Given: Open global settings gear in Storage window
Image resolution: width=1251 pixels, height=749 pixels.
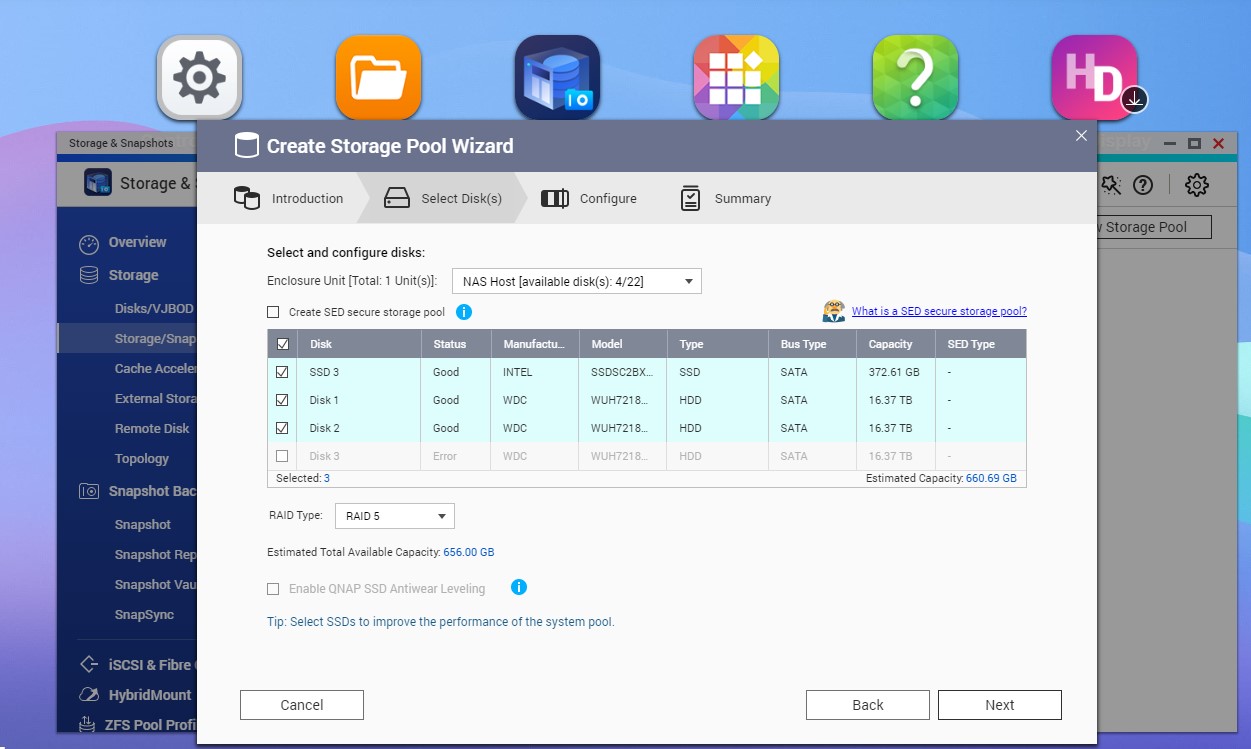Looking at the screenshot, I should click(1196, 185).
